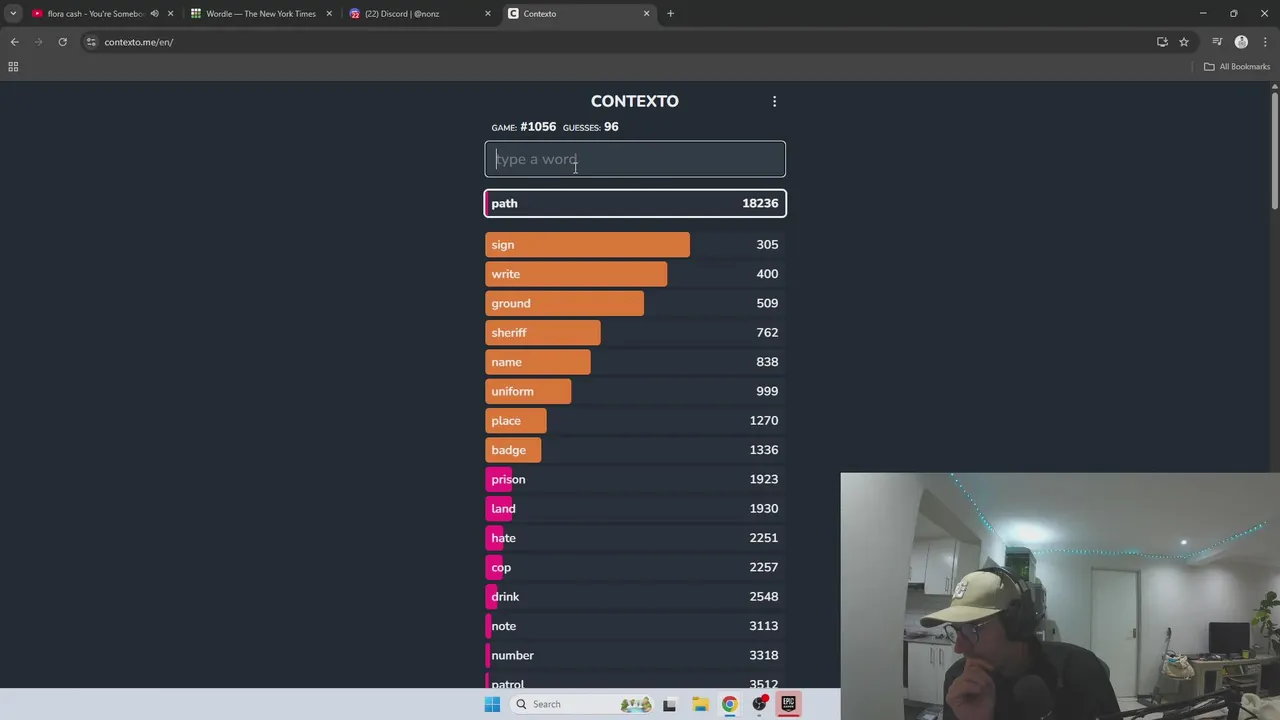Click the CONTEXTO title heading
This screenshot has width=1280, height=720.
(635, 101)
